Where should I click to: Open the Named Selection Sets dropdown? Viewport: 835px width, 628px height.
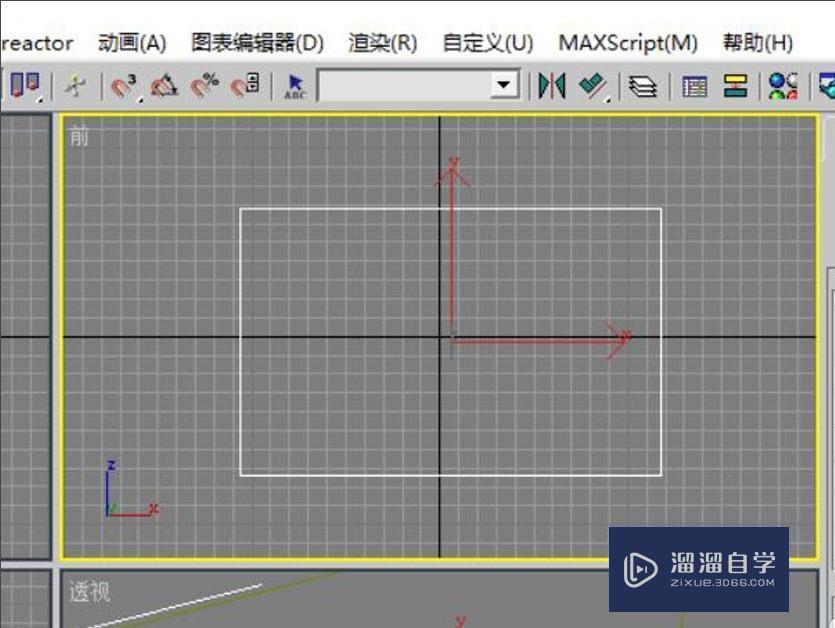pyautogui.click(x=503, y=85)
